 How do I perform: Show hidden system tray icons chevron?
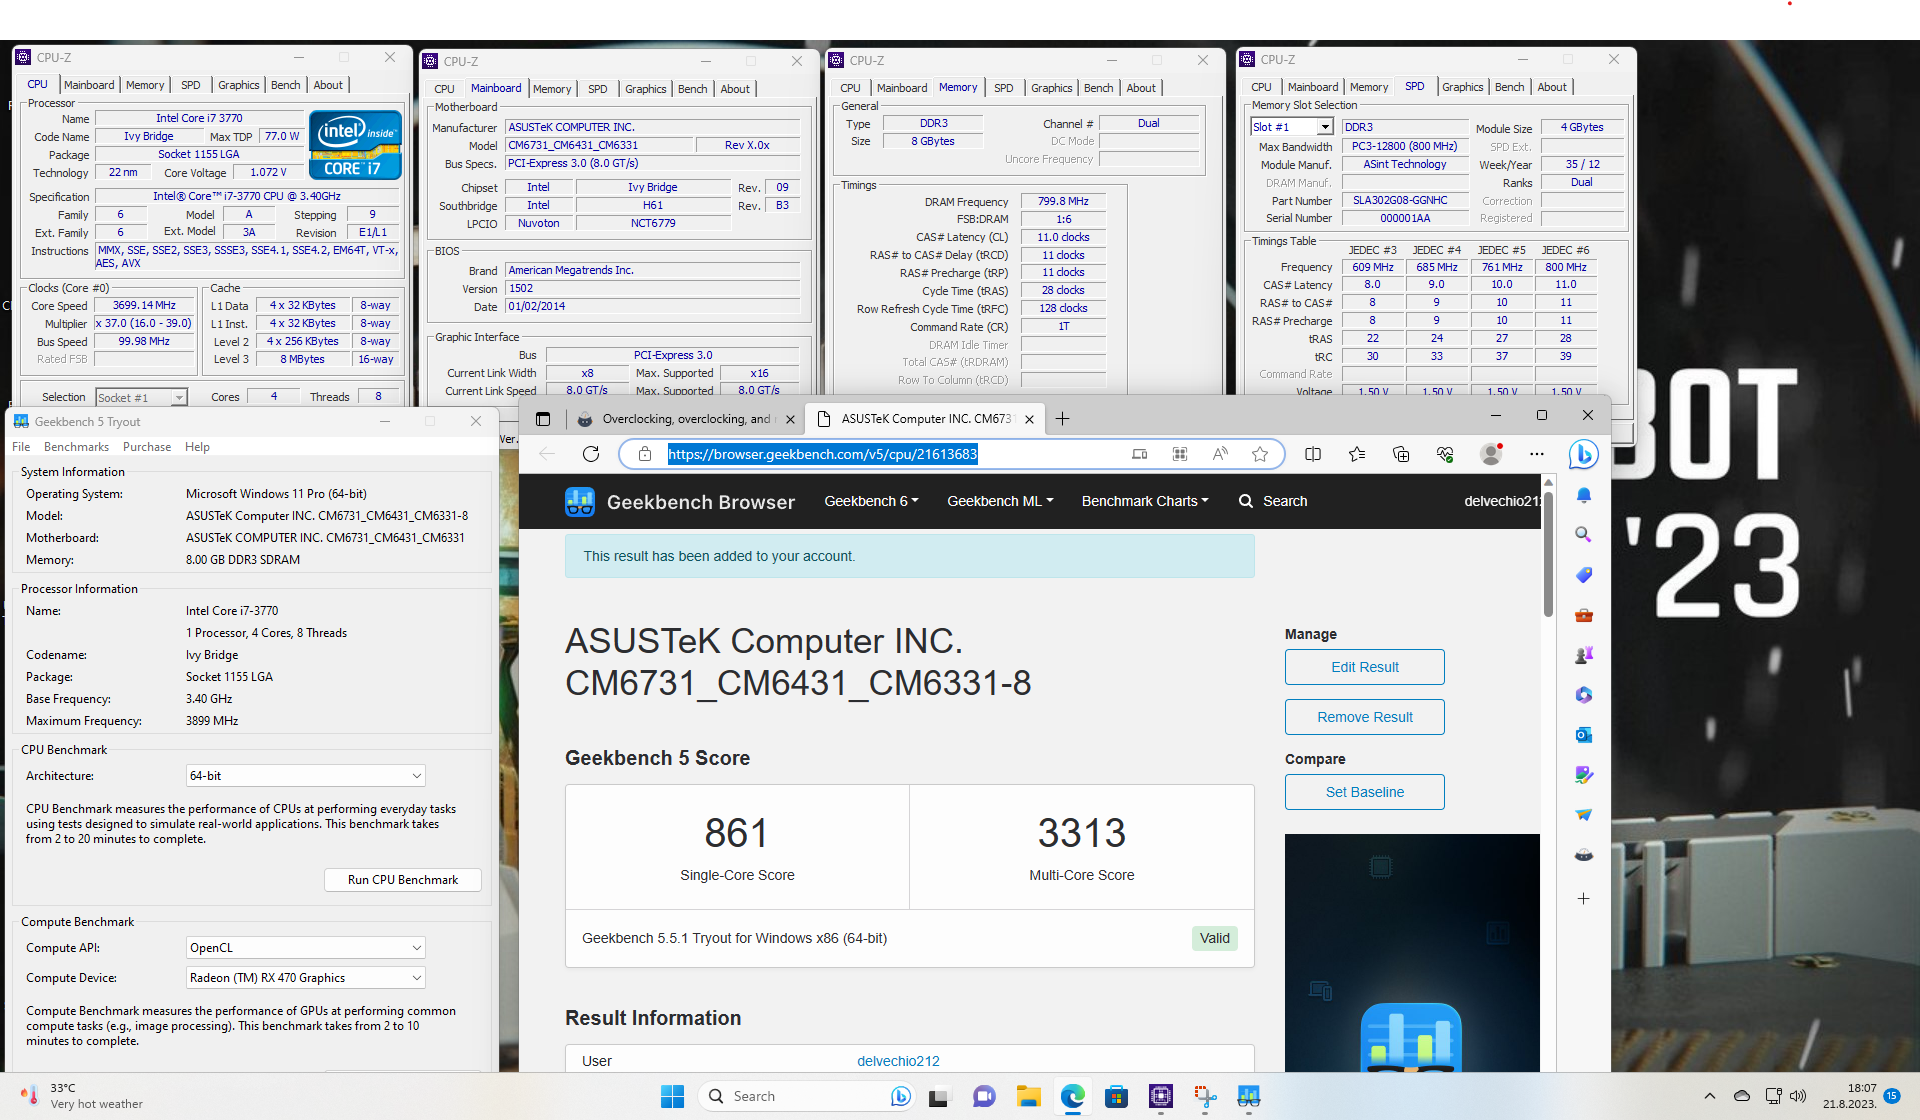coord(1710,1096)
